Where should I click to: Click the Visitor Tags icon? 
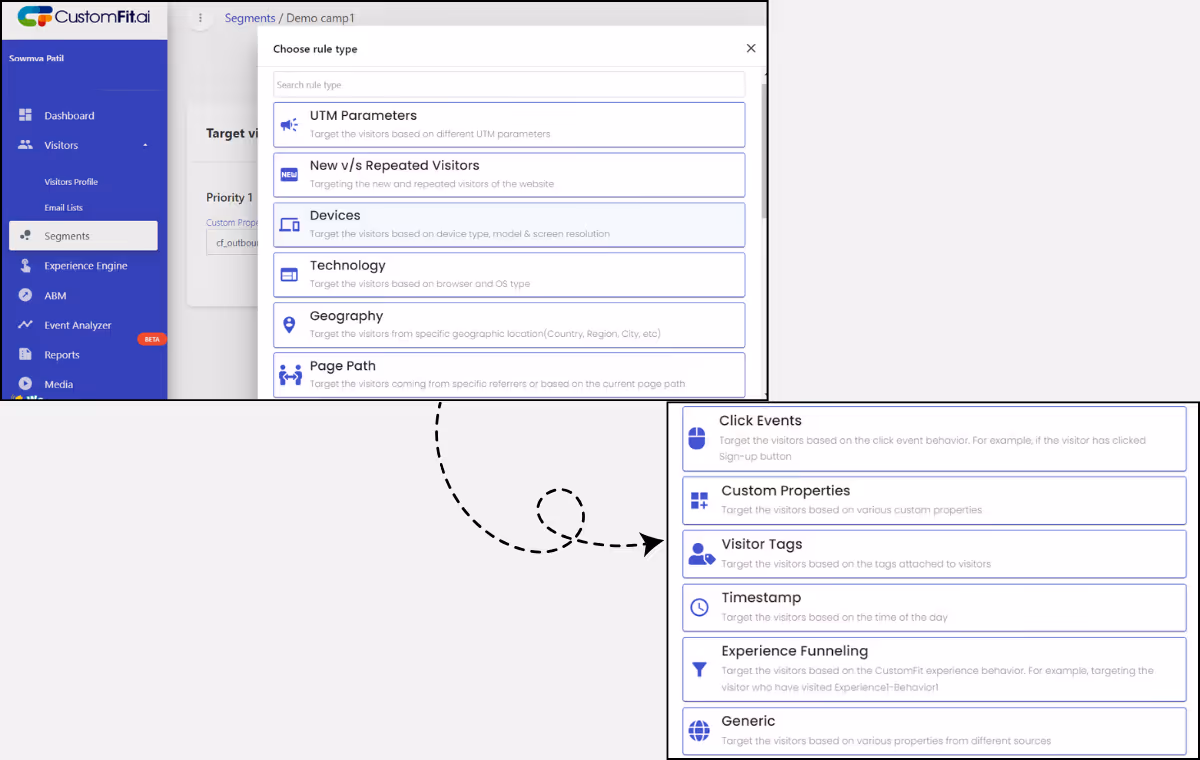pos(700,553)
